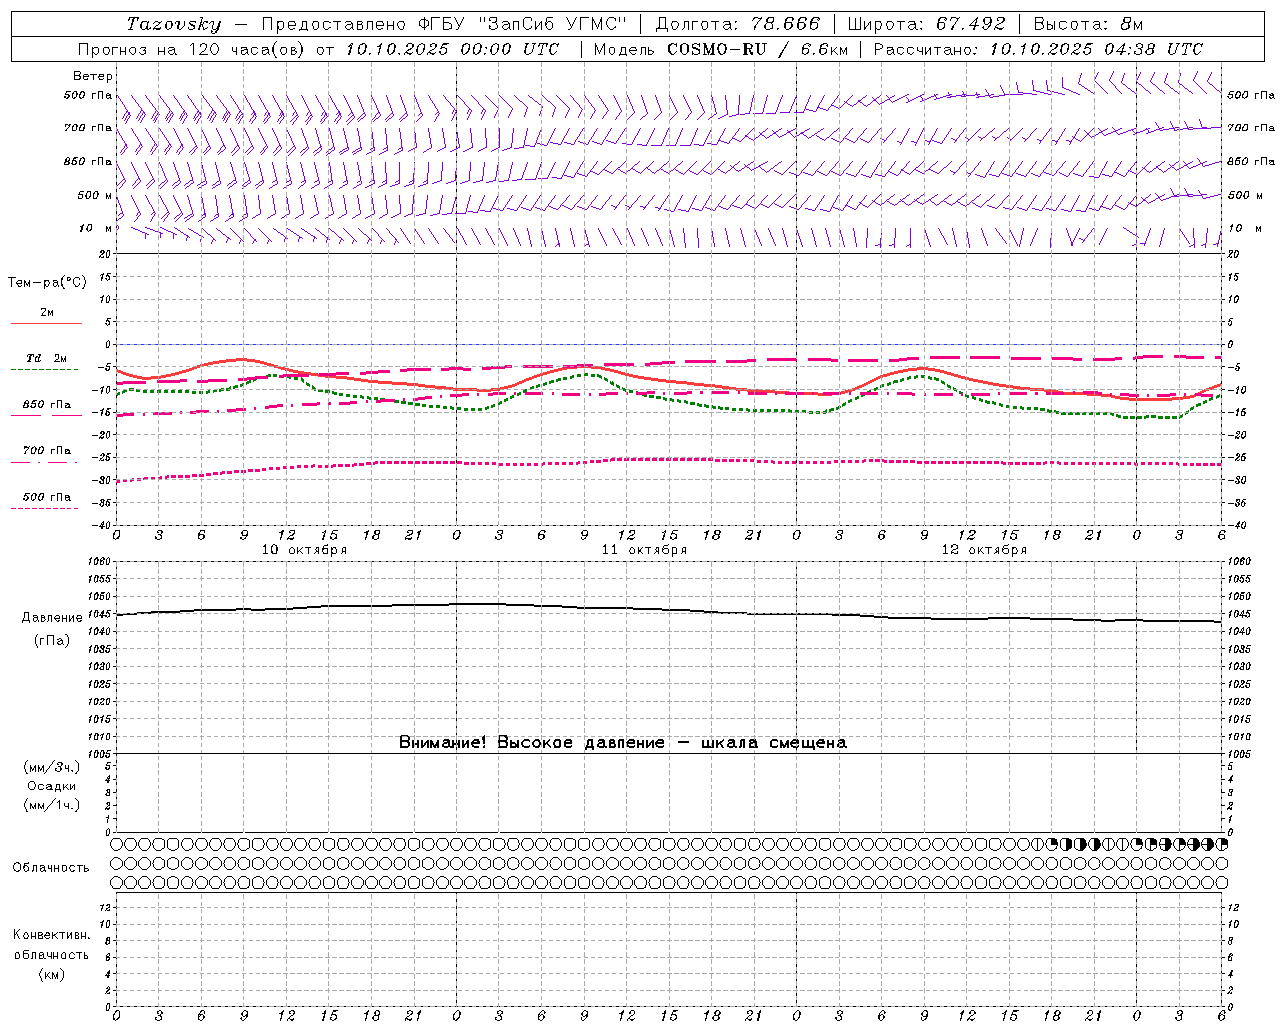1280x1024 pixels.
Task: Click the 20 value on left temperature axis
Action: pyautogui.click(x=106, y=254)
